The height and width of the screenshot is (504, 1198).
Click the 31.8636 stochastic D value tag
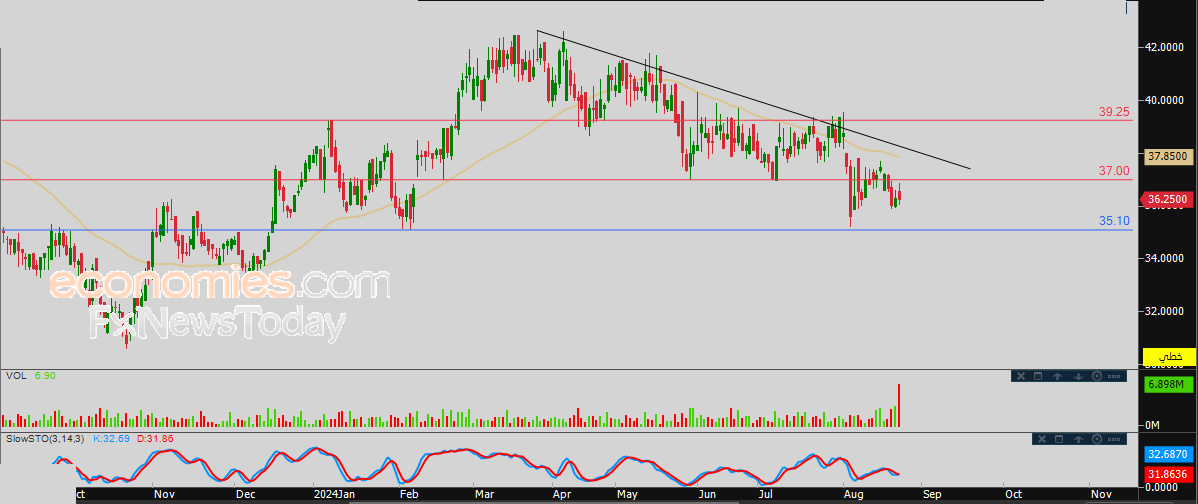pos(1168,474)
